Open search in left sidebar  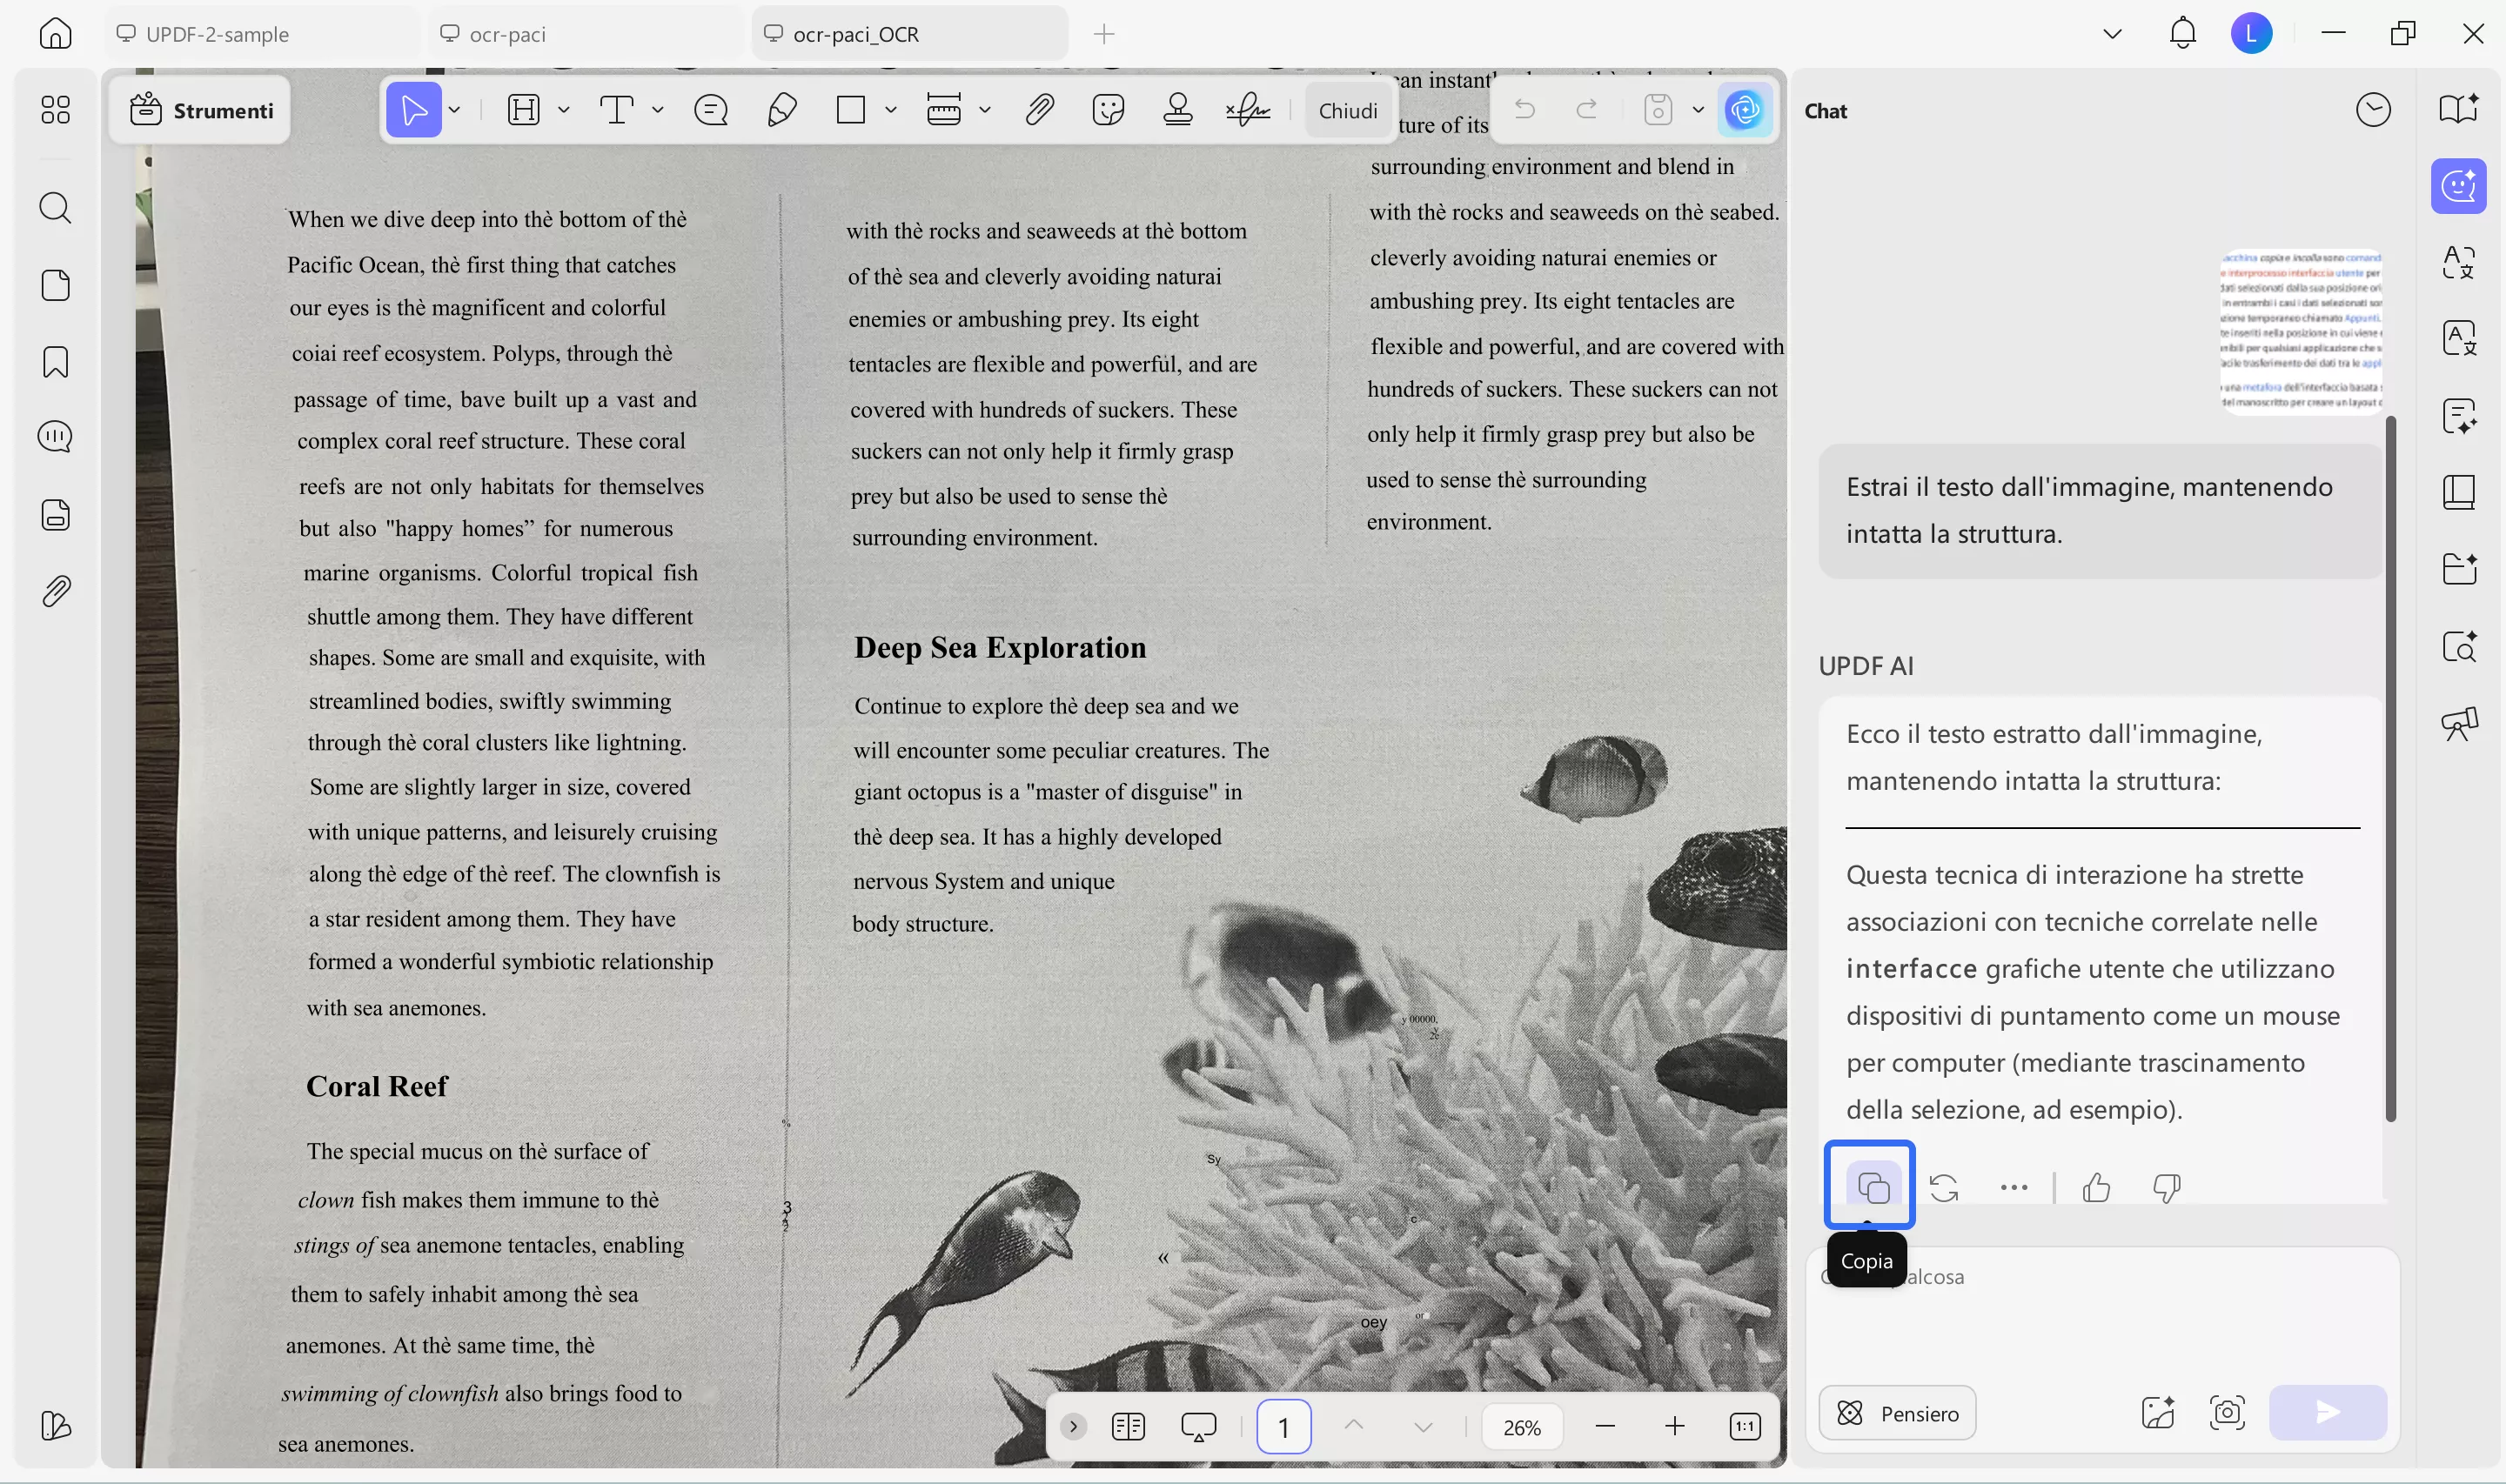click(x=55, y=208)
